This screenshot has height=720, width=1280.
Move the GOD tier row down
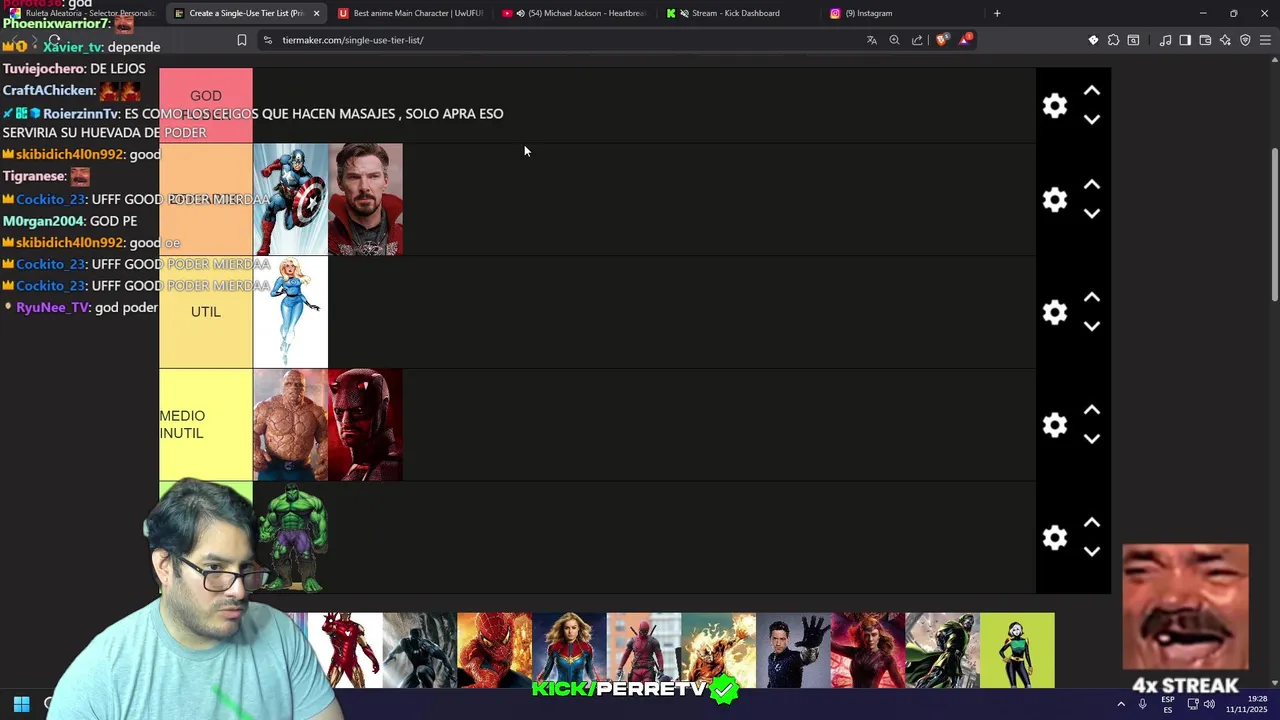(x=1092, y=119)
